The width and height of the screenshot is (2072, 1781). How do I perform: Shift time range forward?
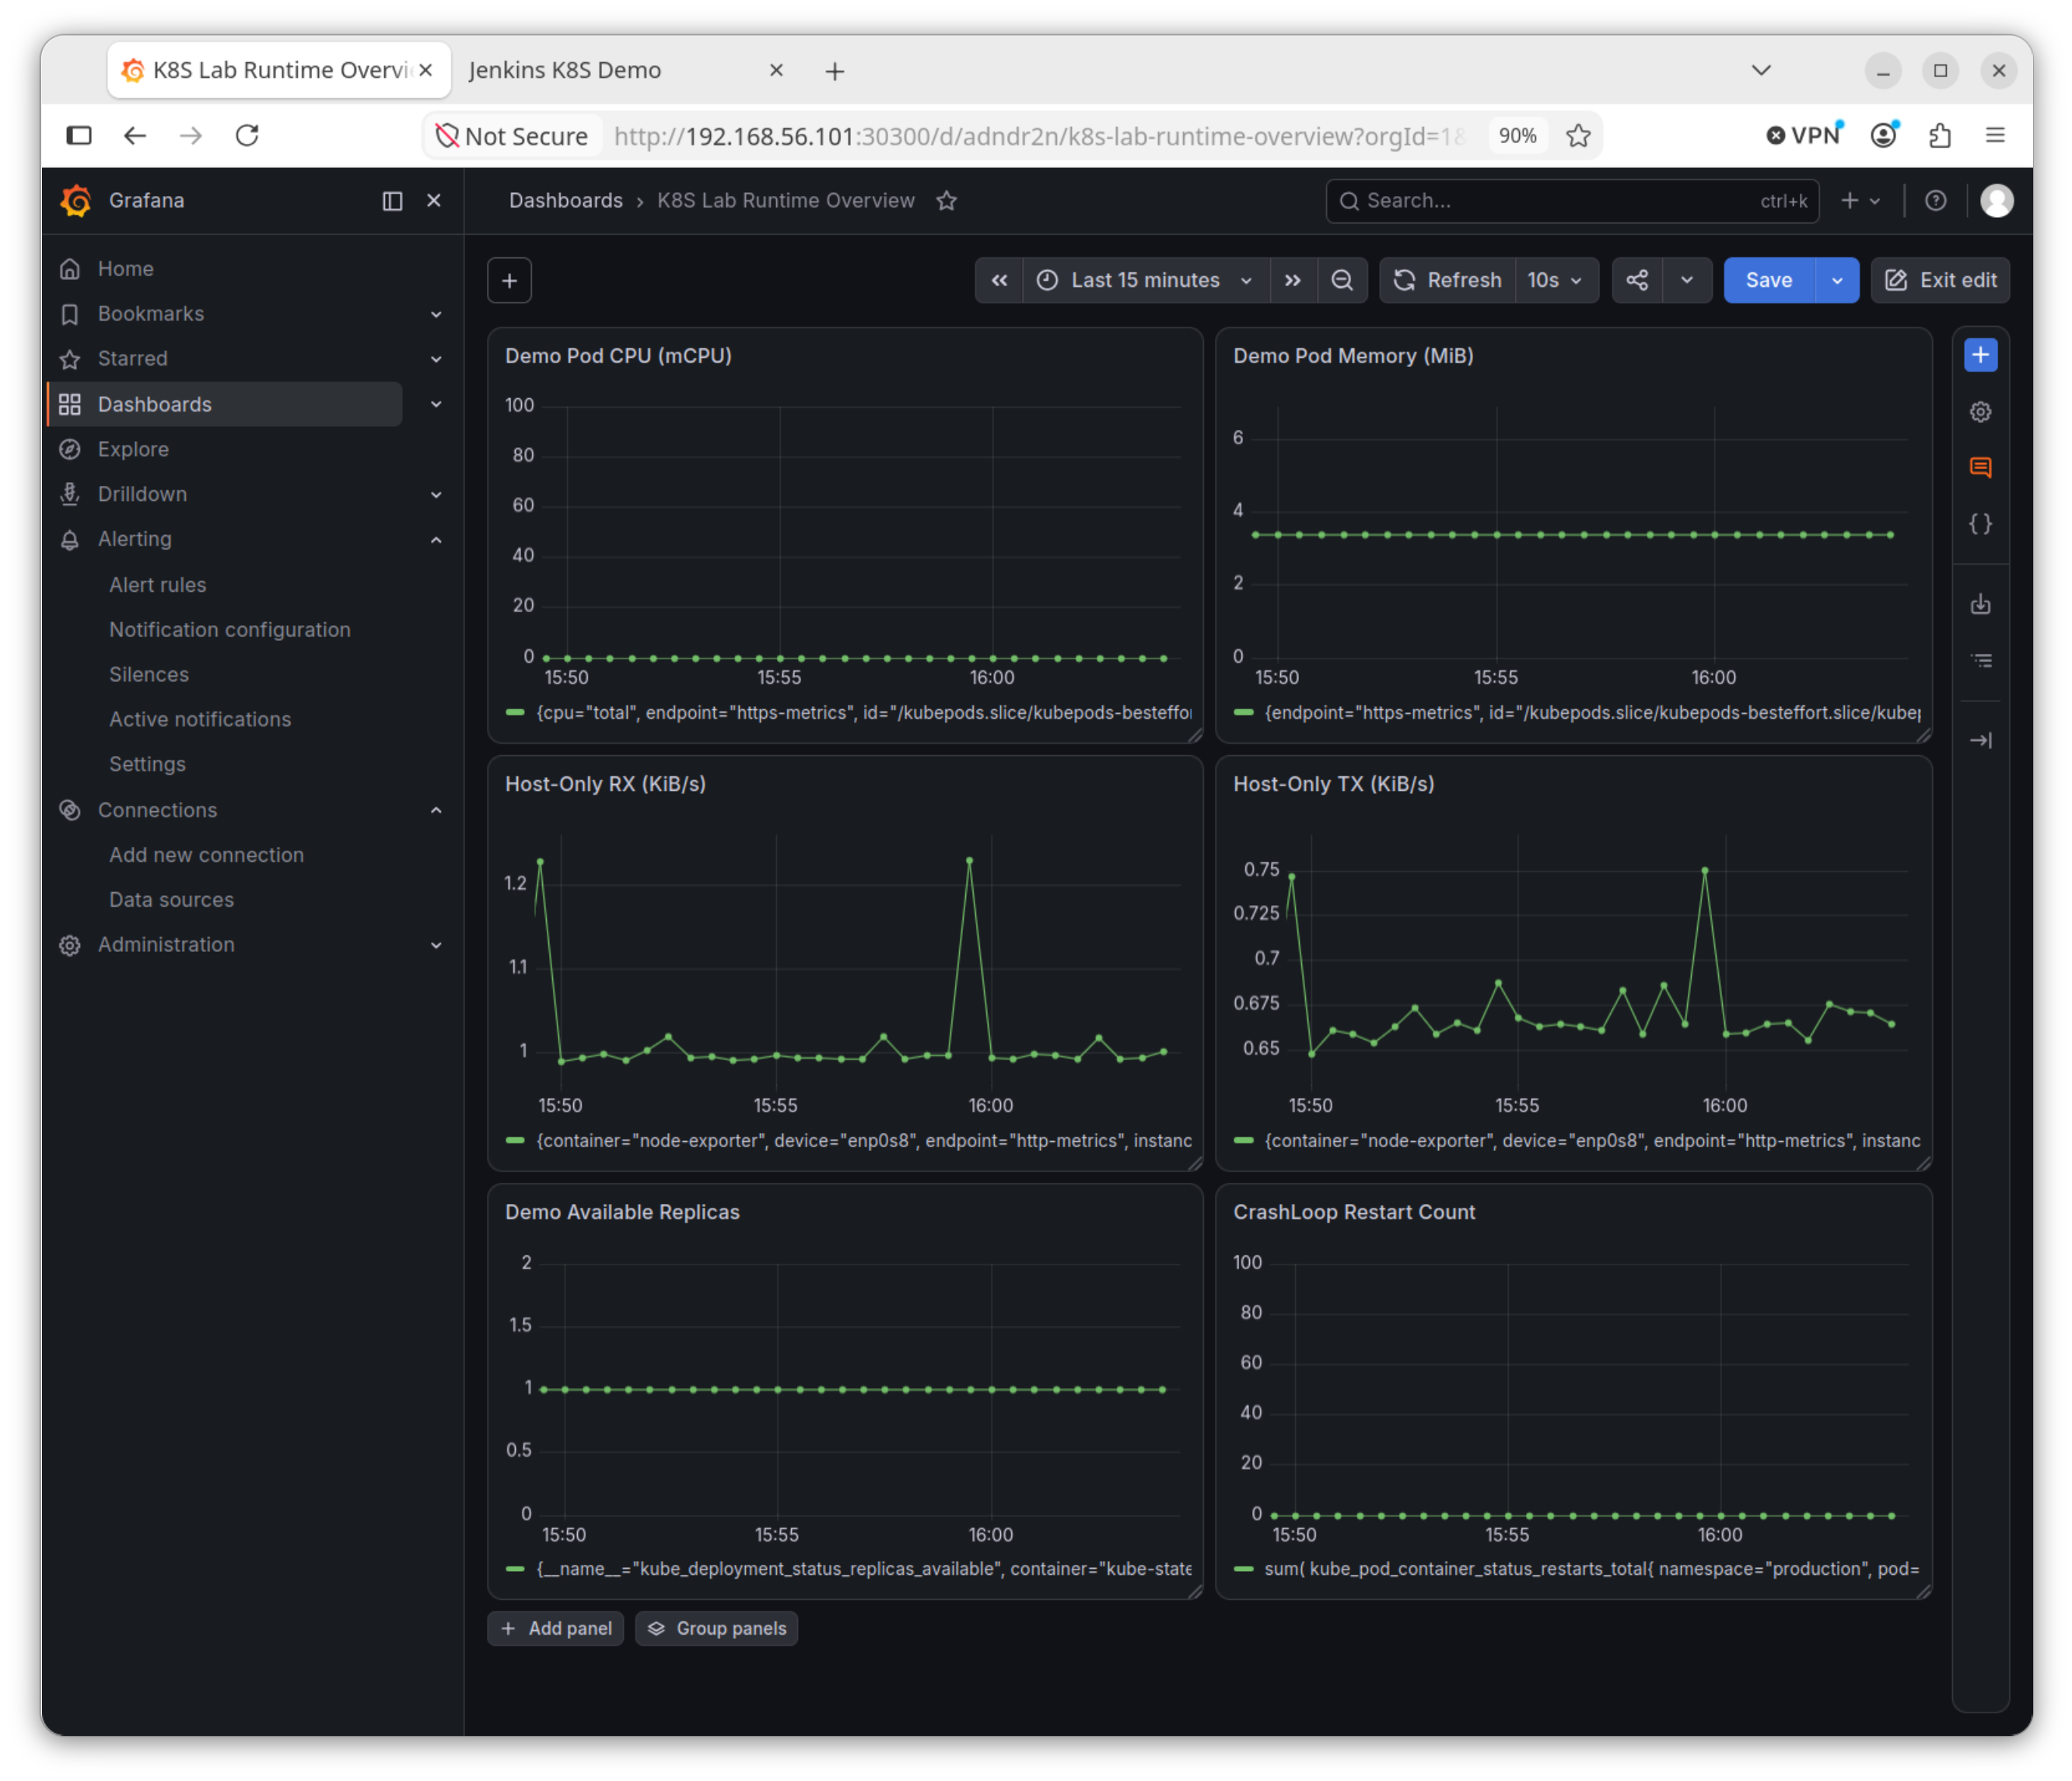pos(1293,281)
